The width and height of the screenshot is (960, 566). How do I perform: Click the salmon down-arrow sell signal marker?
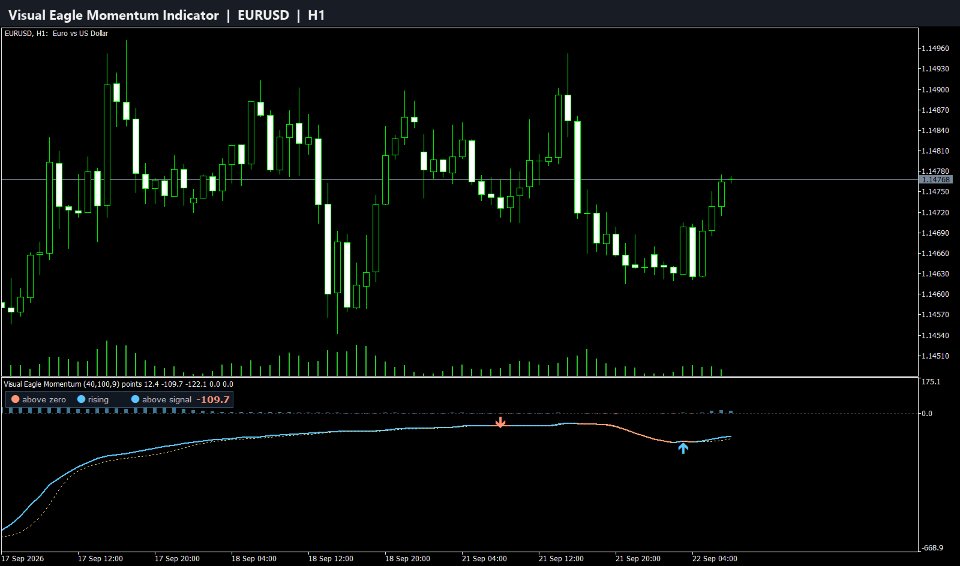tap(500, 422)
